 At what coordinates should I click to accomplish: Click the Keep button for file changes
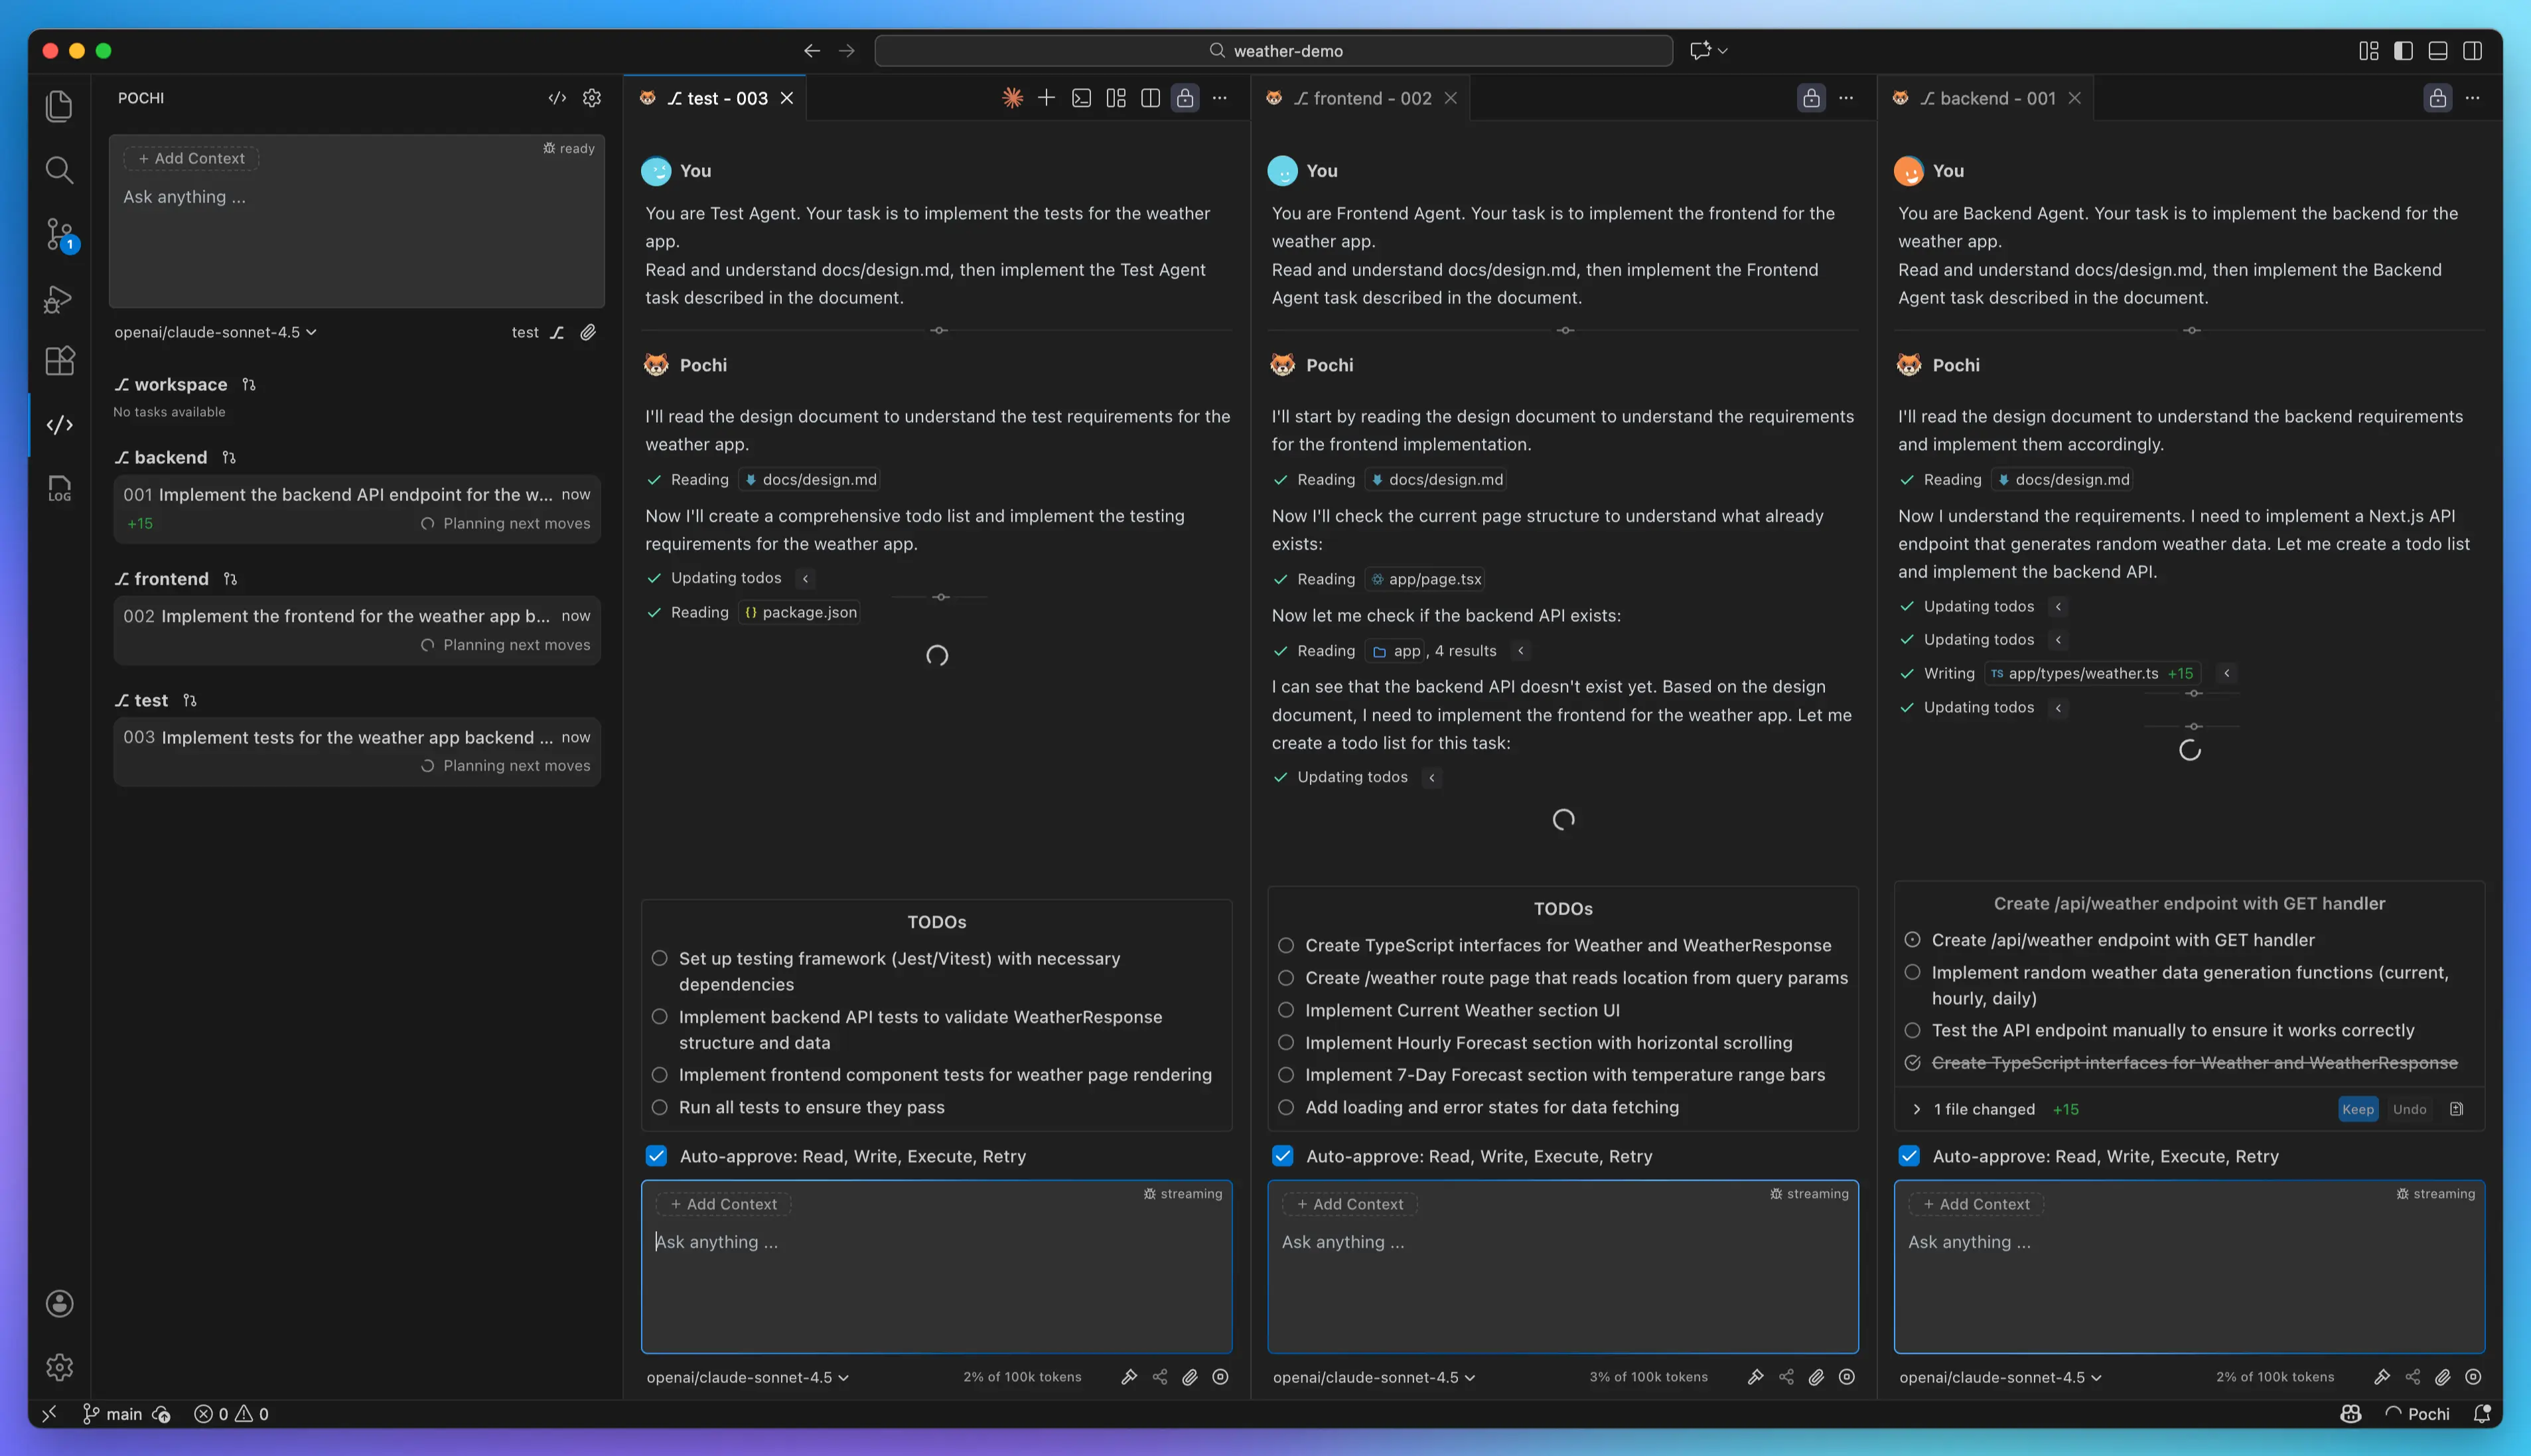pos(2357,1109)
